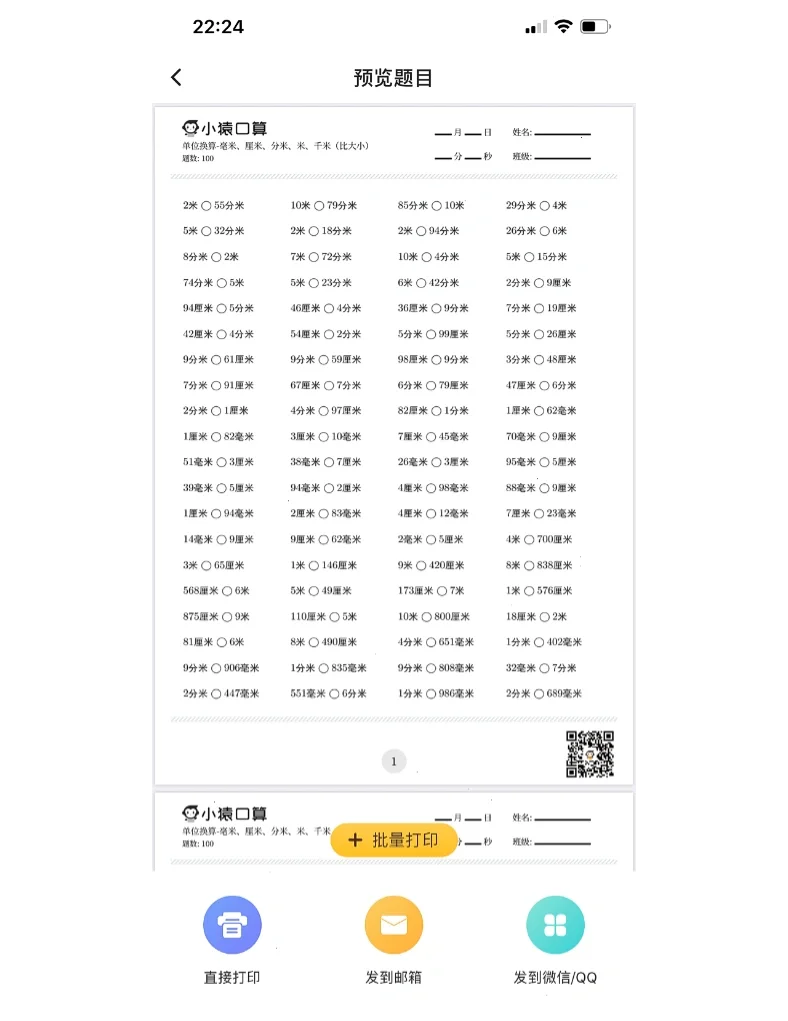Viewport: 788px width, 1021px height.
Task: Tap the problem 1米 ○ 146厘米
Action: [x=324, y=565]
